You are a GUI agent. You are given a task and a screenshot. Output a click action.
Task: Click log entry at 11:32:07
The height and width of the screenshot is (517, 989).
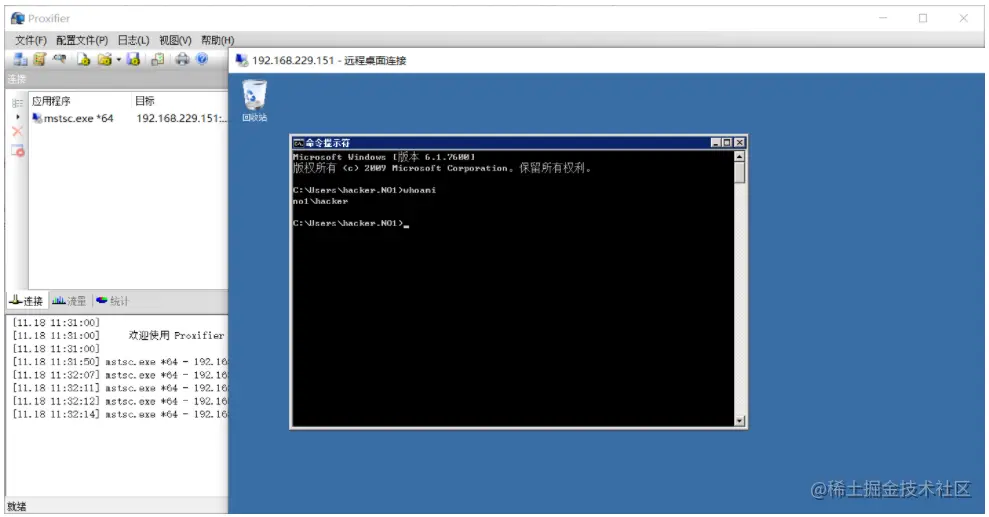click(x=119, y=375)
